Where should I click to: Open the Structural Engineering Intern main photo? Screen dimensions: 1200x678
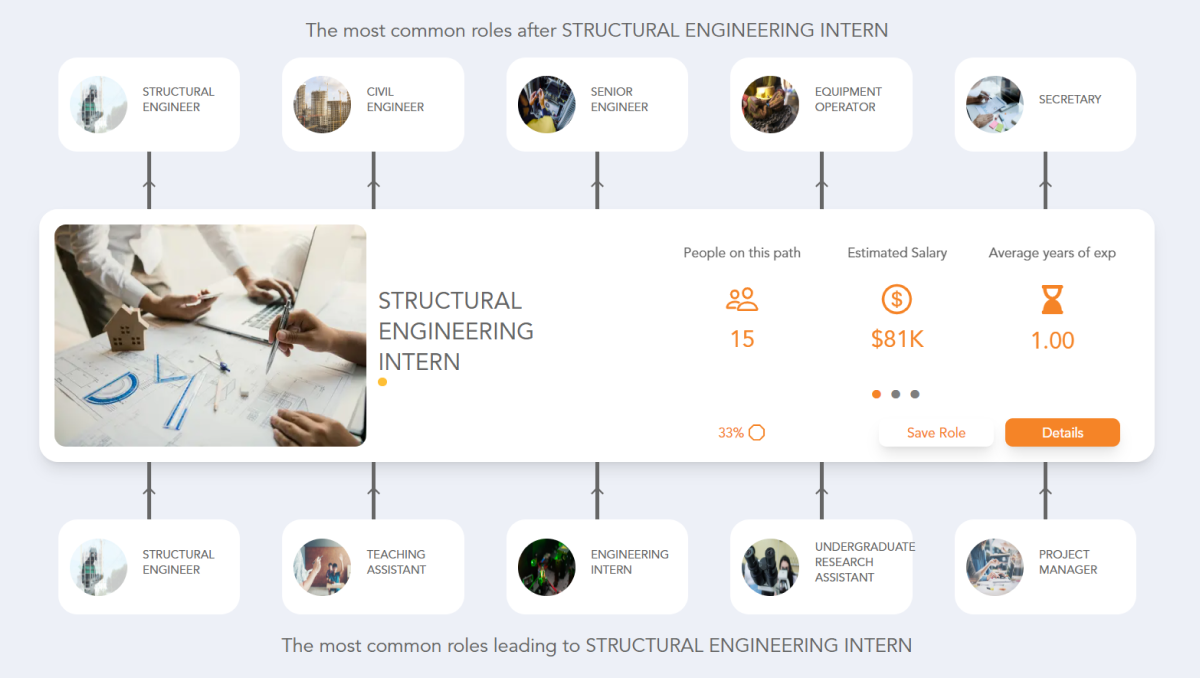point(209,334)
